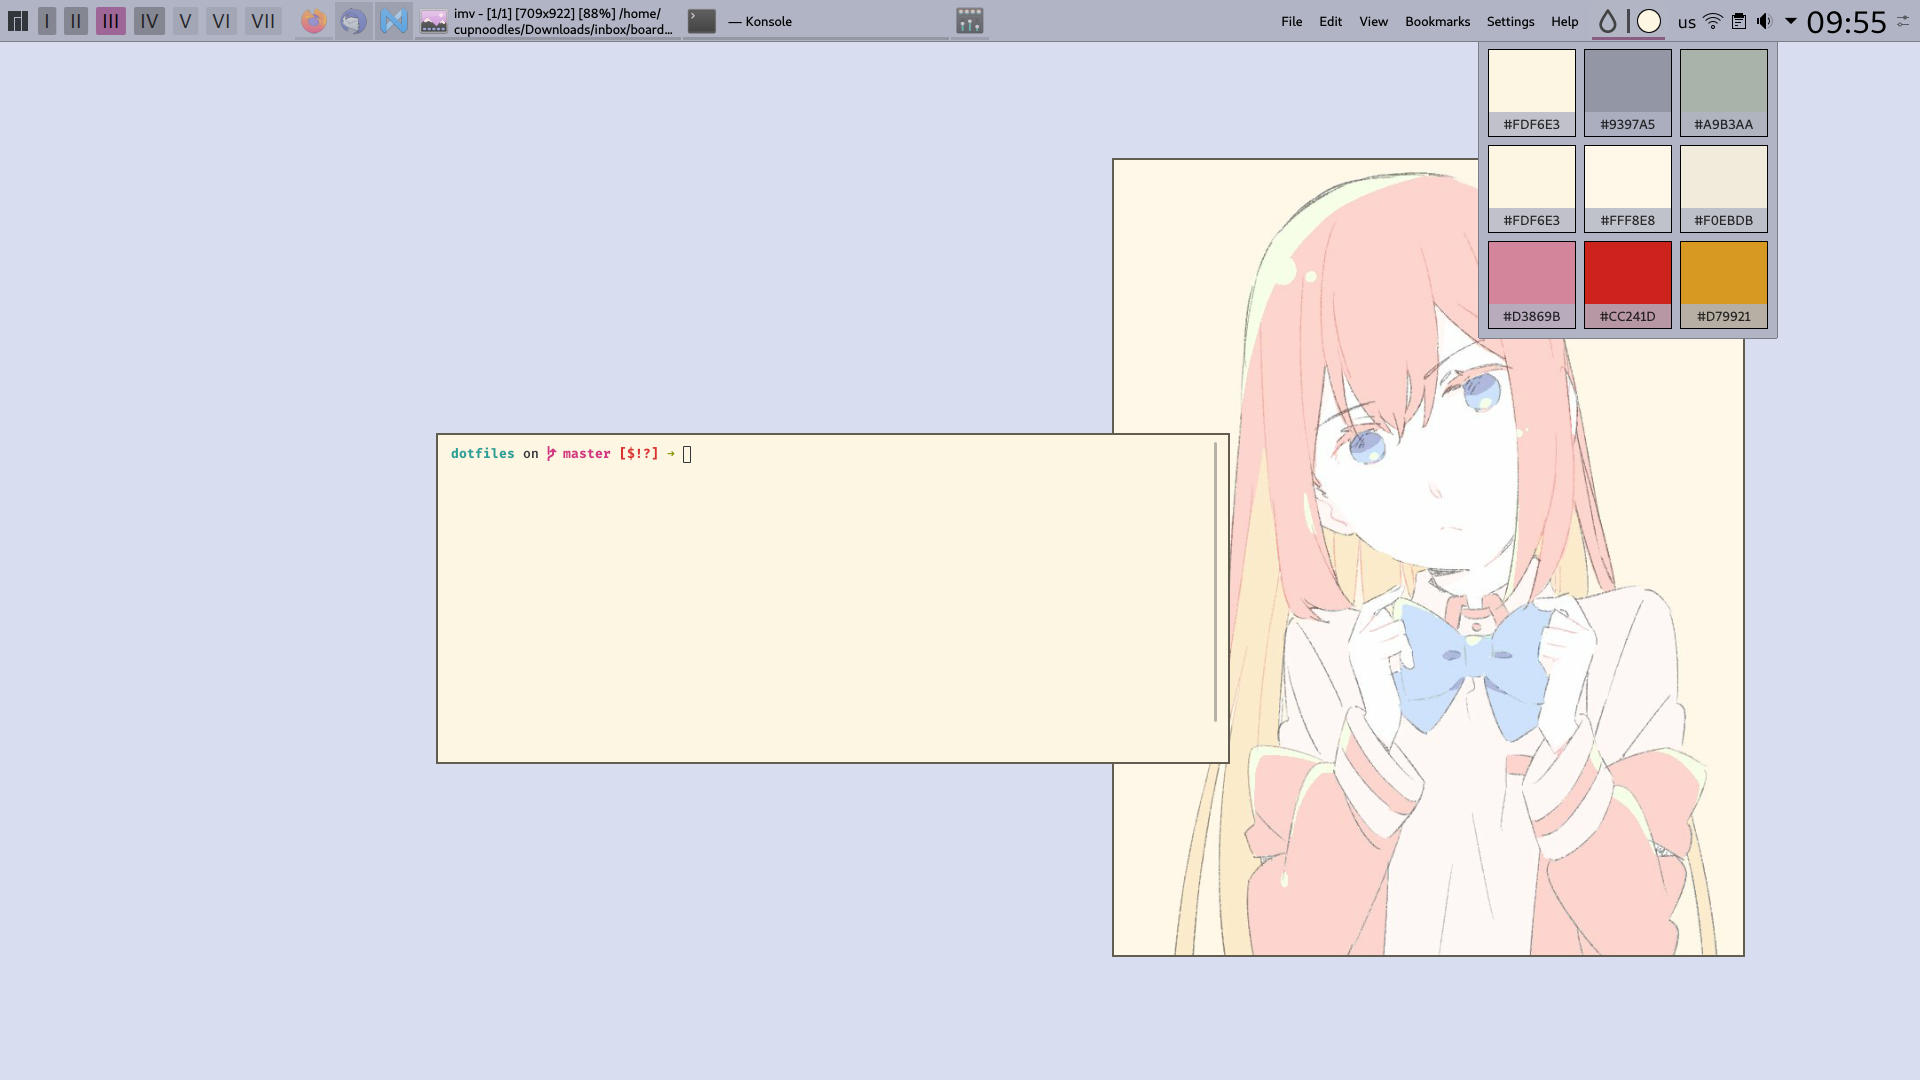Click the Visual Studio Code icon
The width and height of the screenshot is (1920, 1080).
click(394, 21)
